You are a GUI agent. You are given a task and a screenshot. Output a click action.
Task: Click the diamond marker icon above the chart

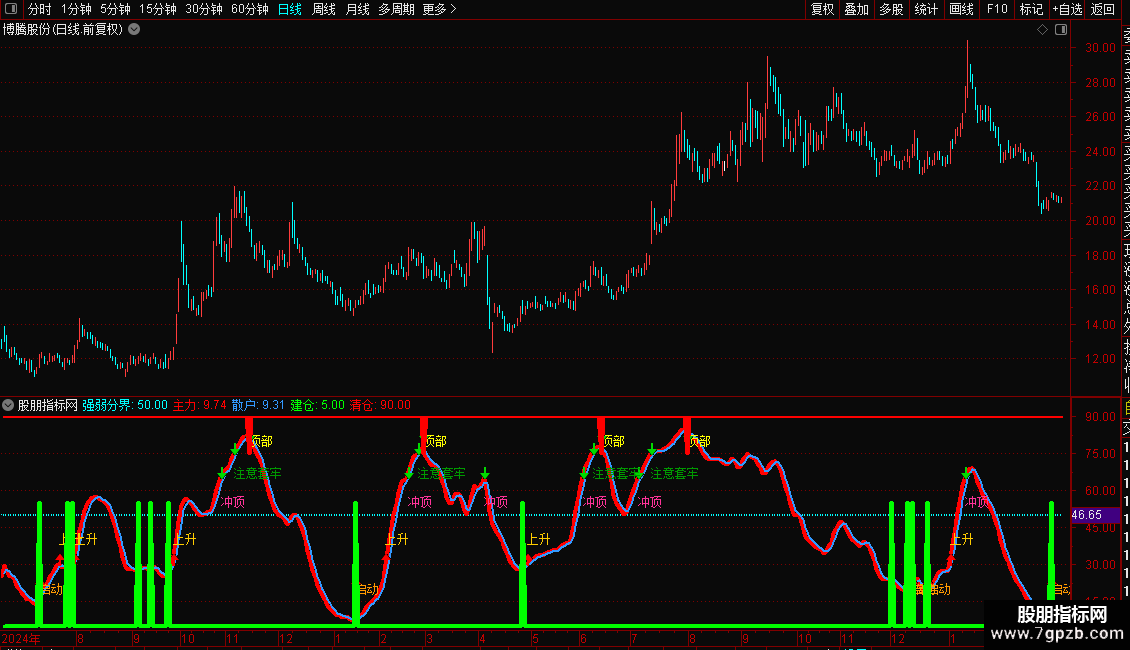click(x=1042, y=29)
